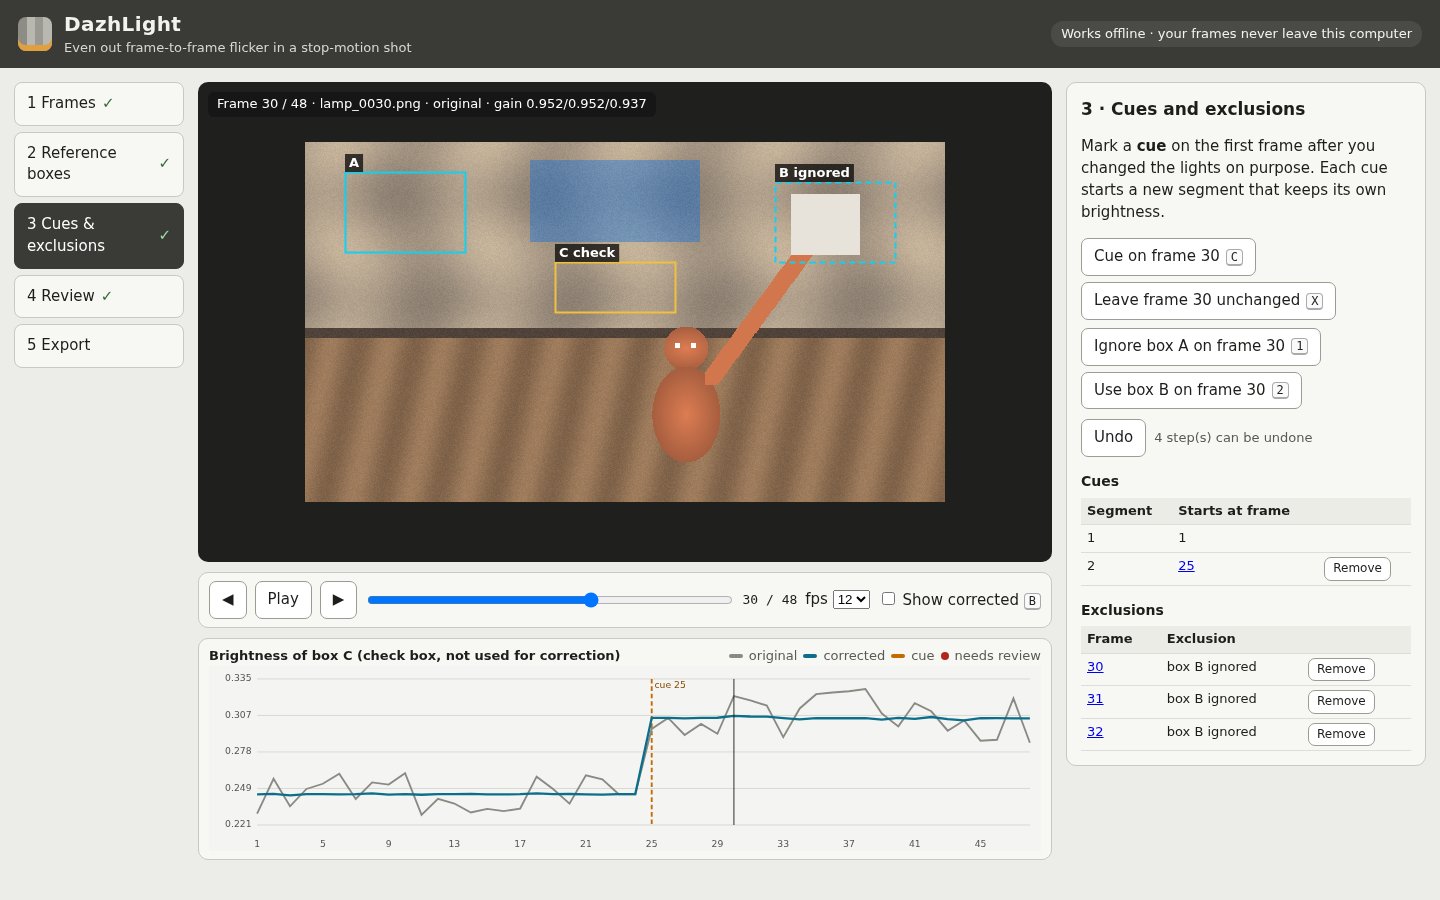Step back one frame with previous arrow
The height and width of the screenshot is (900, 1440).
point(228,600)
